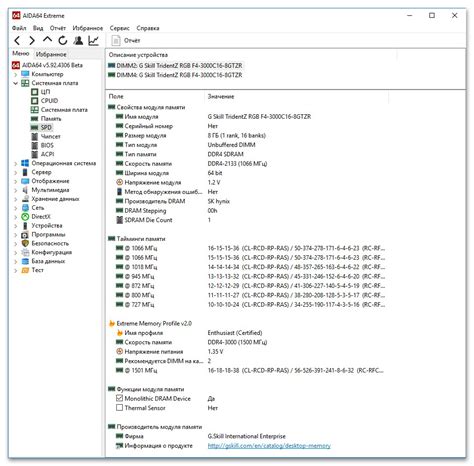Screen dimensions: 474x466
Task: Expand the Сеть tree node
Action: [x=15, y=208]
